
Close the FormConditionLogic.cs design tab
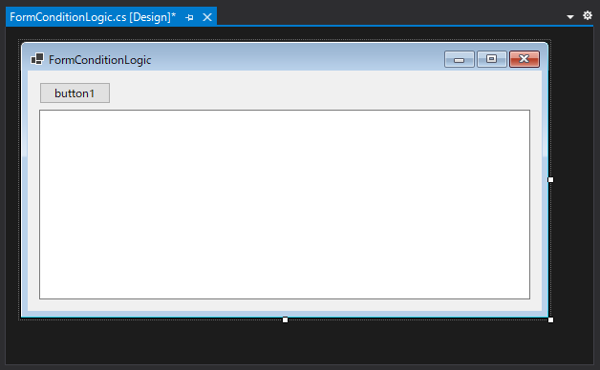[207, 17]
